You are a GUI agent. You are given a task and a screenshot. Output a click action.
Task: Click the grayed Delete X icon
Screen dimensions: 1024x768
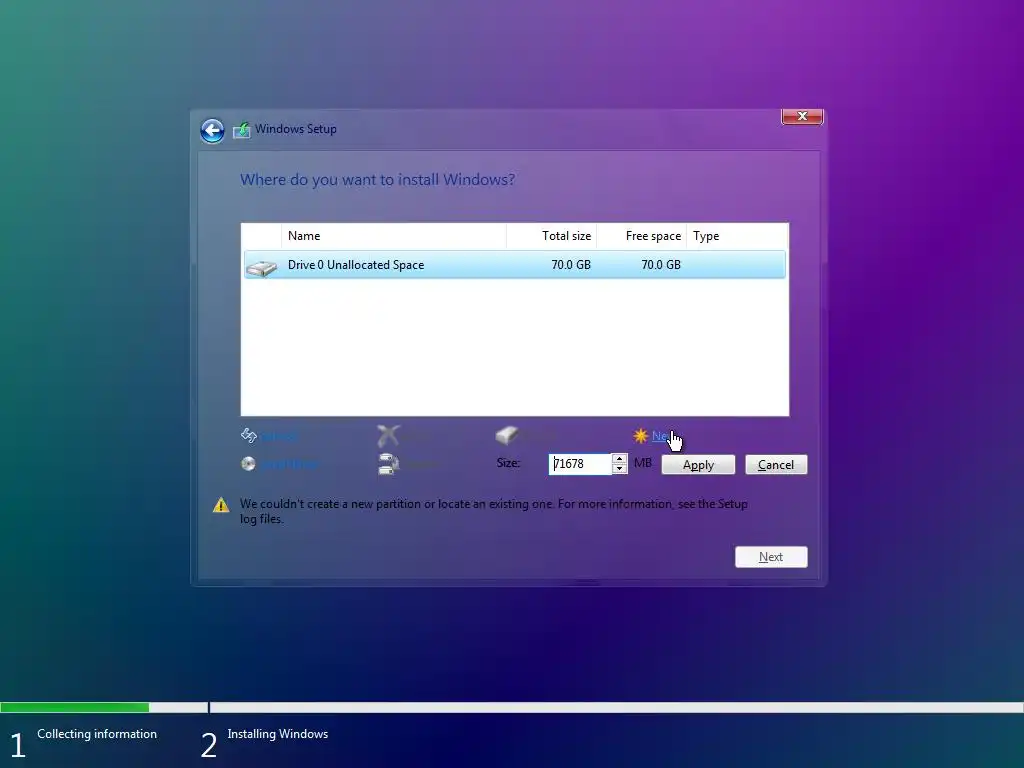(x=388, y=435)
